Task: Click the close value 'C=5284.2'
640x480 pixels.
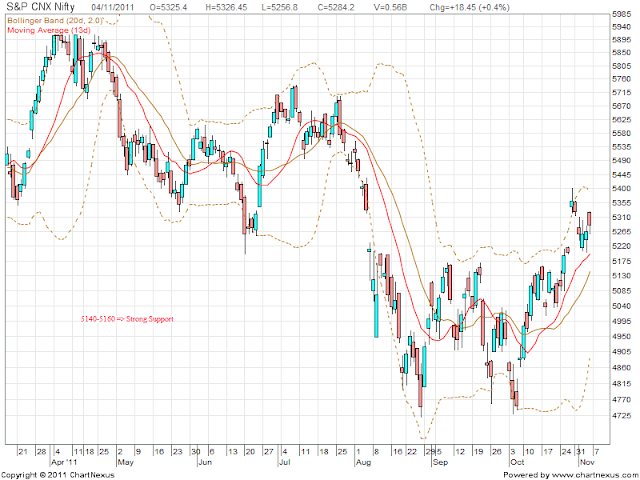Action: tap(336, 7)
